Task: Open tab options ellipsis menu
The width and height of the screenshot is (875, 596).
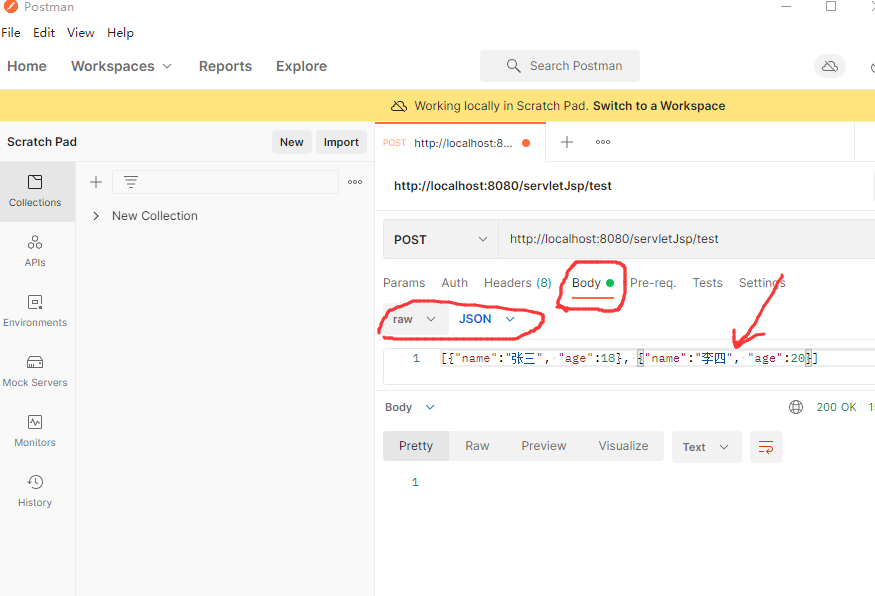Action: pos(603,142)
